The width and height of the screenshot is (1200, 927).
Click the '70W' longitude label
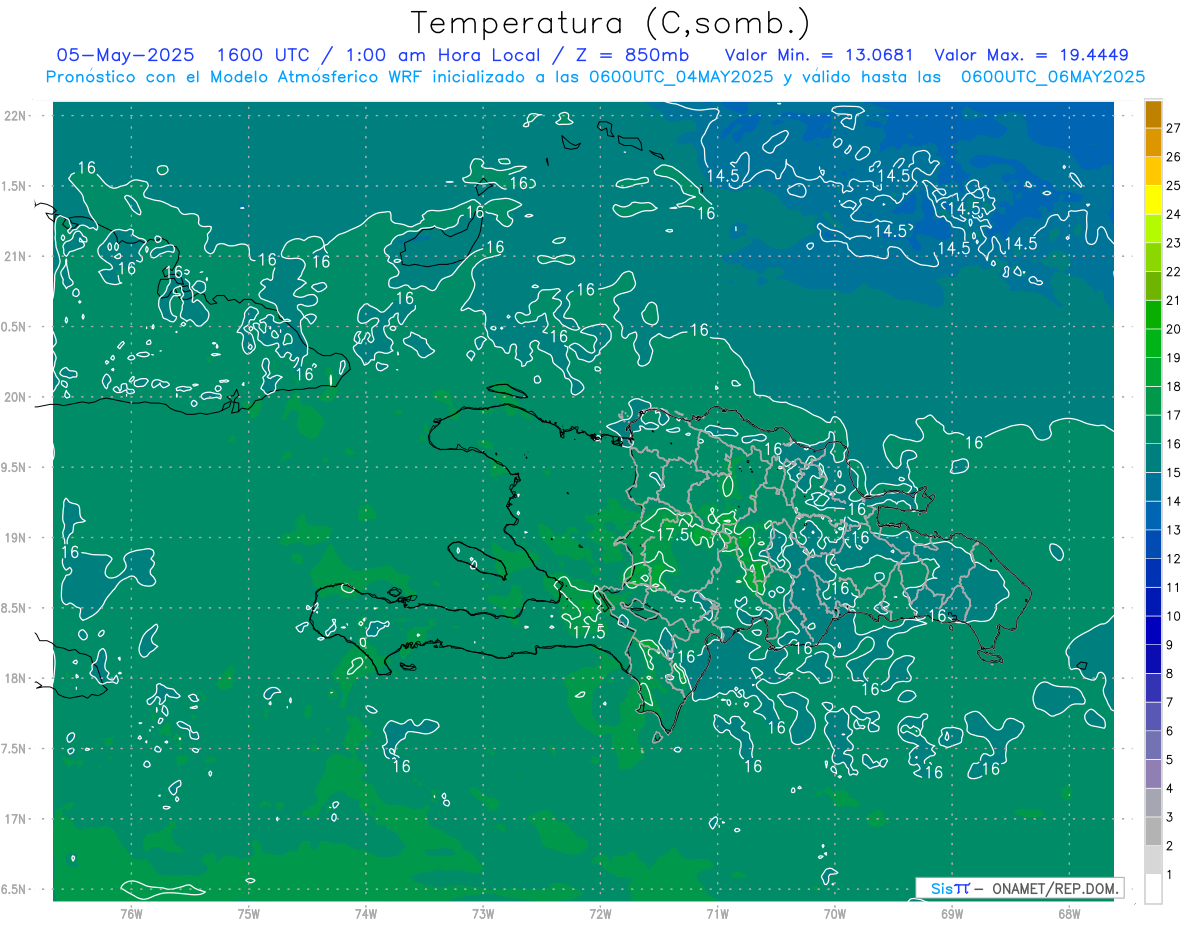pos(835,914)
